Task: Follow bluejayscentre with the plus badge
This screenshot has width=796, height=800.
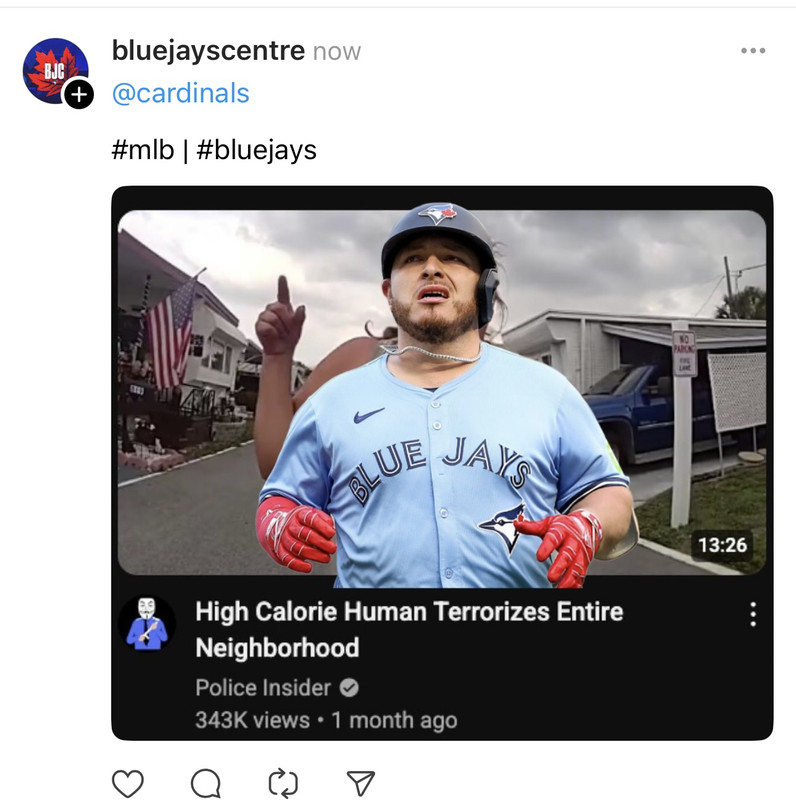Action: [x=79, y=94]
